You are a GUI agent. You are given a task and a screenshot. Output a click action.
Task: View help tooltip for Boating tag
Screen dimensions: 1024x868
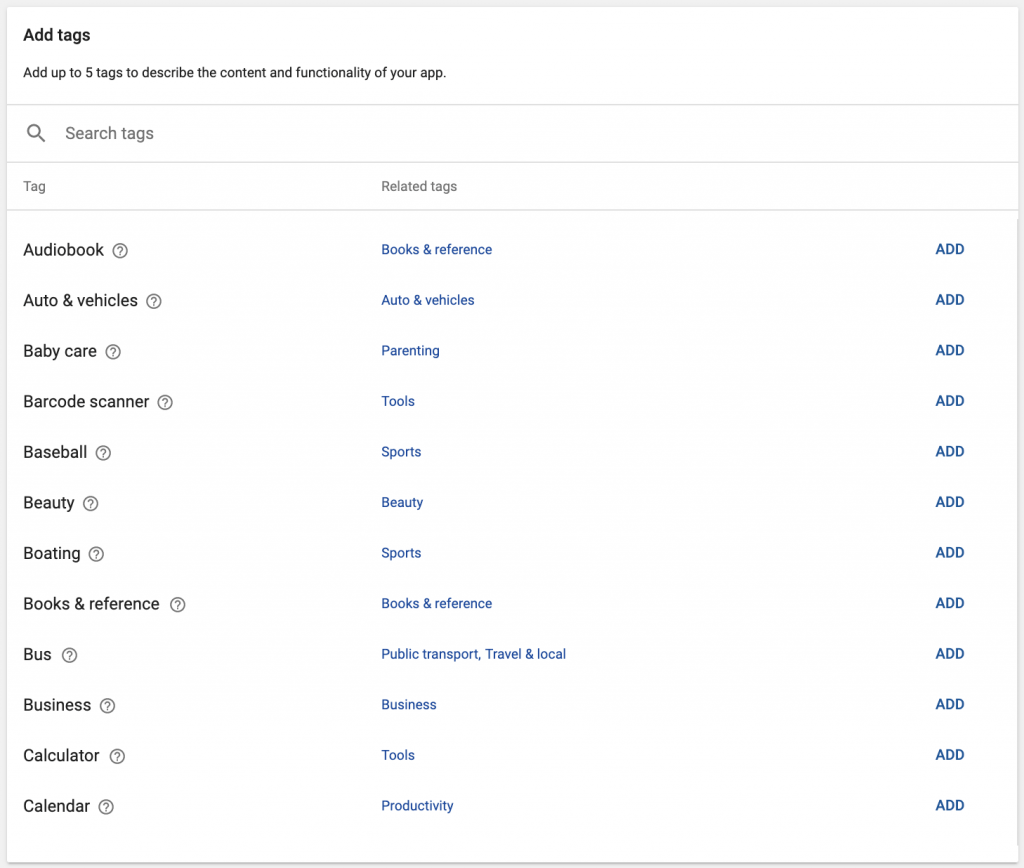(96, 554)
